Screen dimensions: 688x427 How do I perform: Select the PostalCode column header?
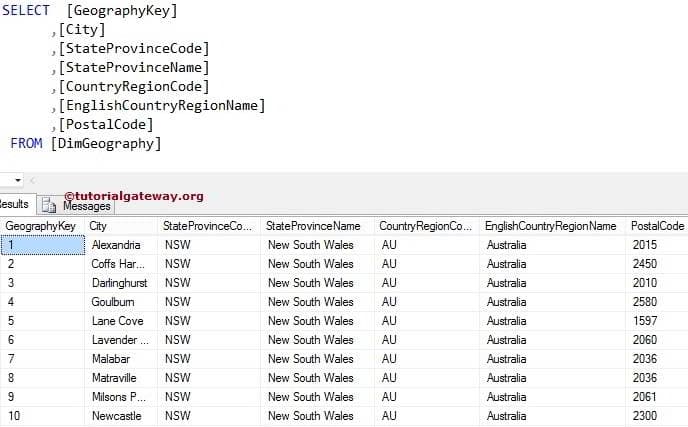tap(657, 226)
